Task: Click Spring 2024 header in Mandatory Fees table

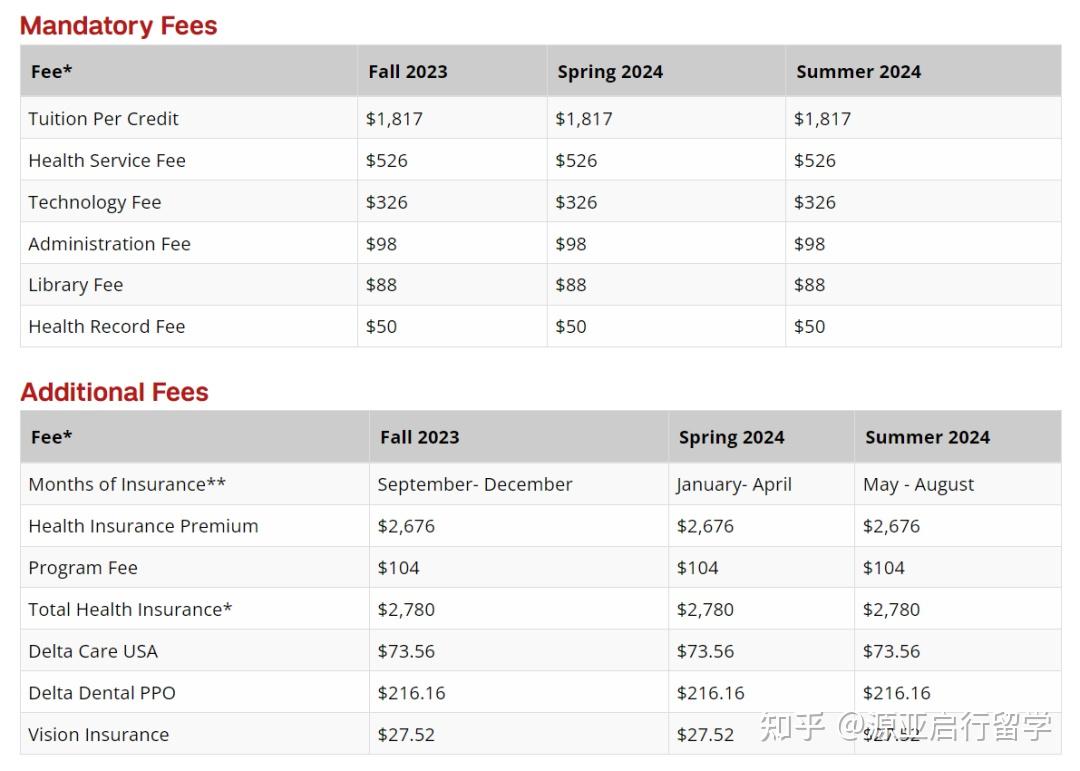Action: coord(610,72)
